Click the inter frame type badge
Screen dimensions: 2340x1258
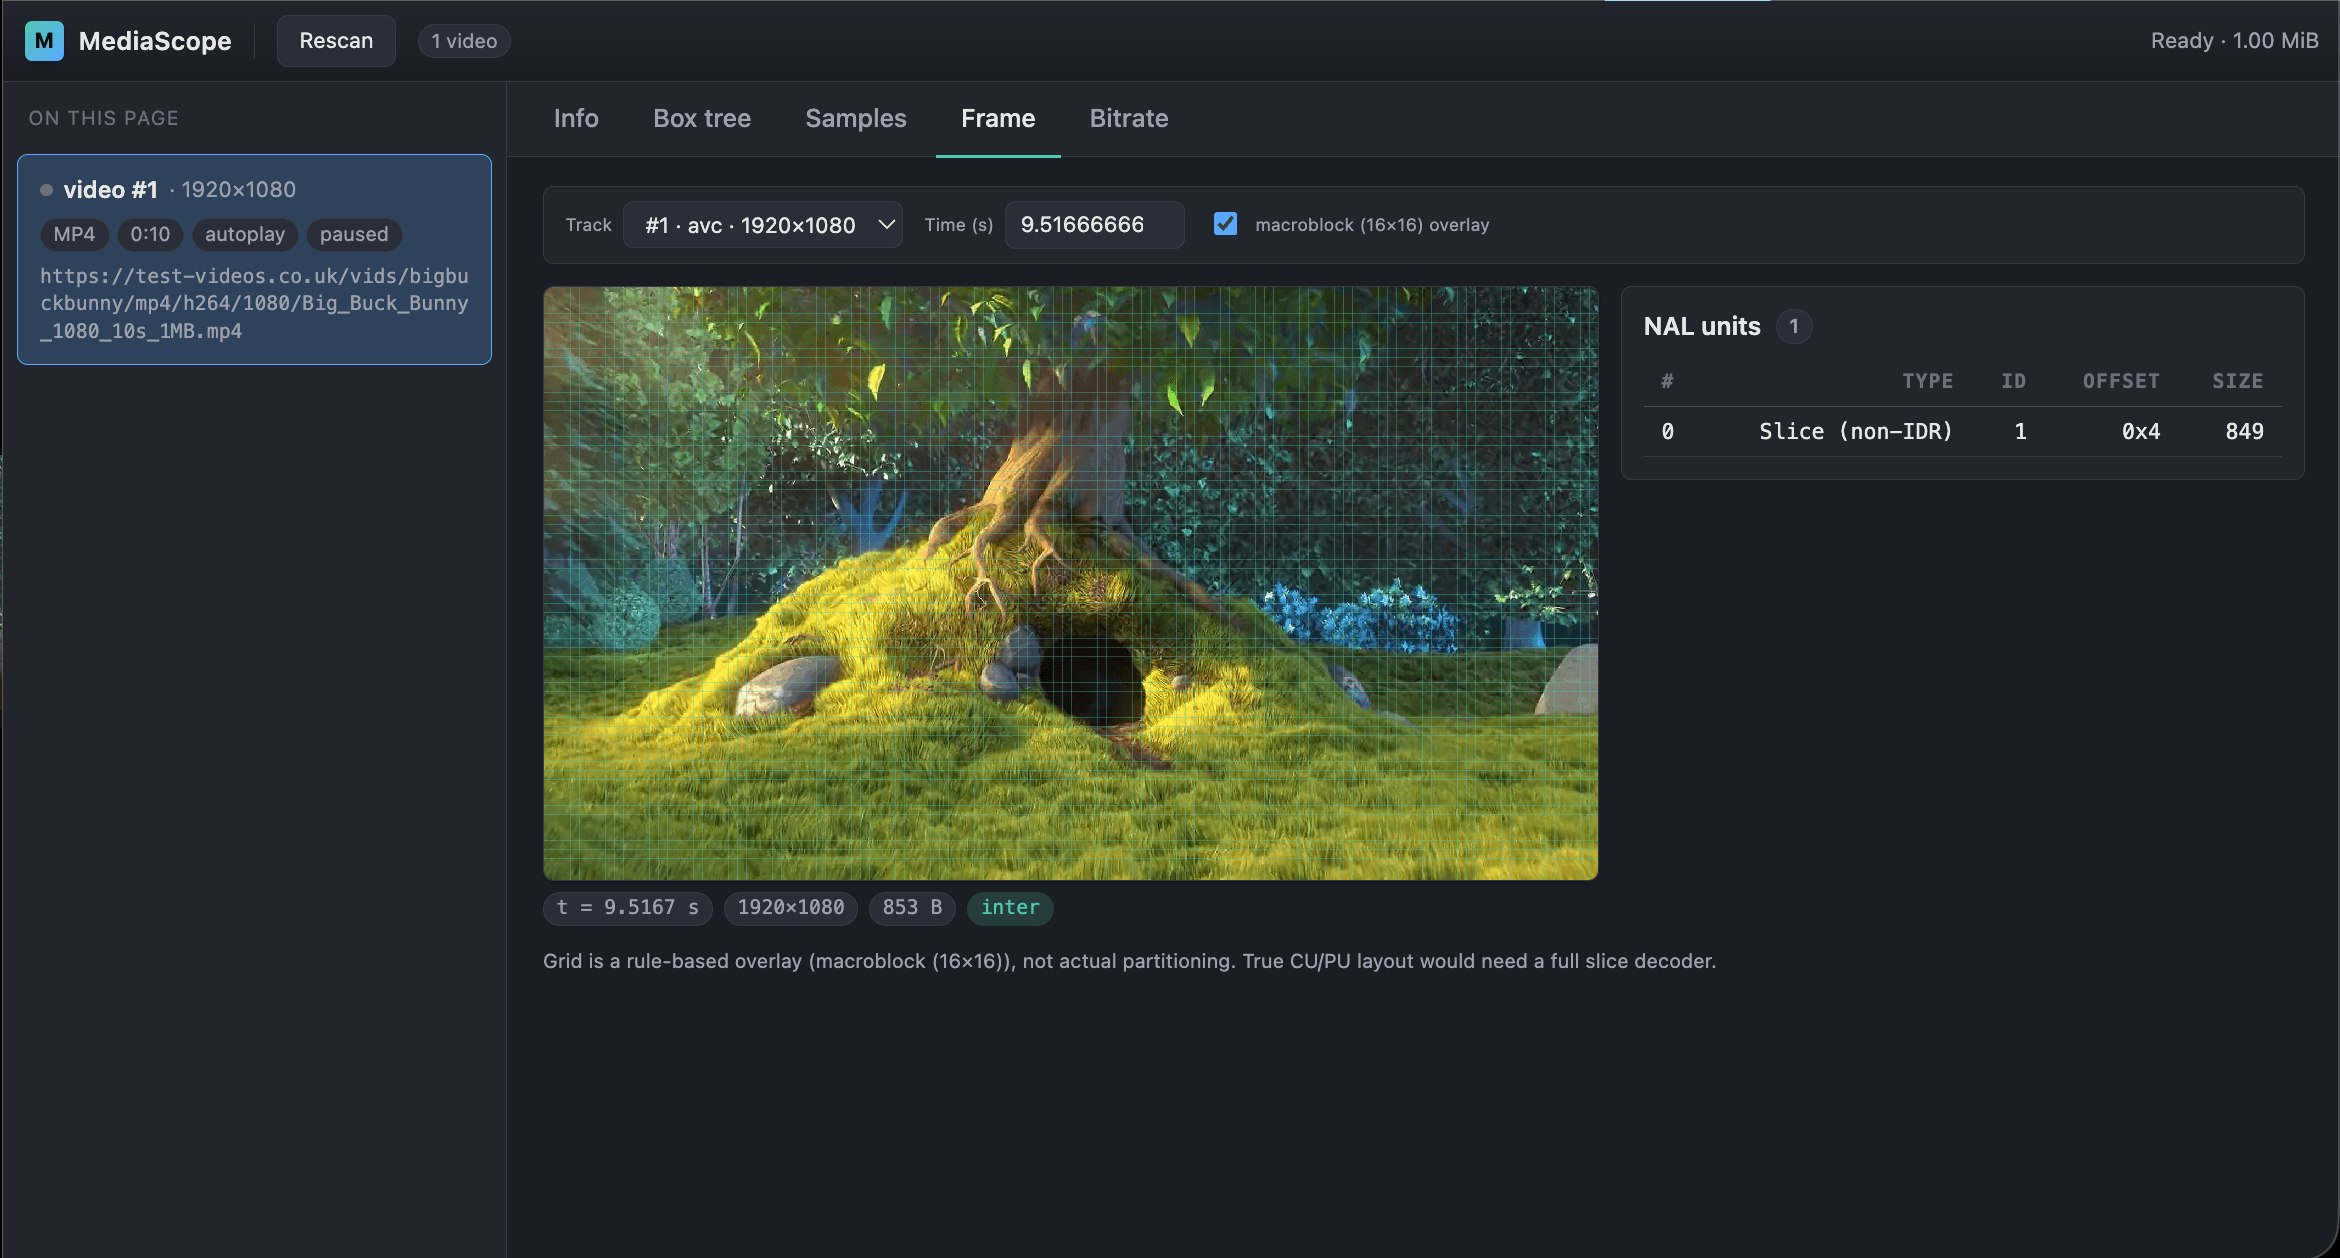(x=1010, y=908)
